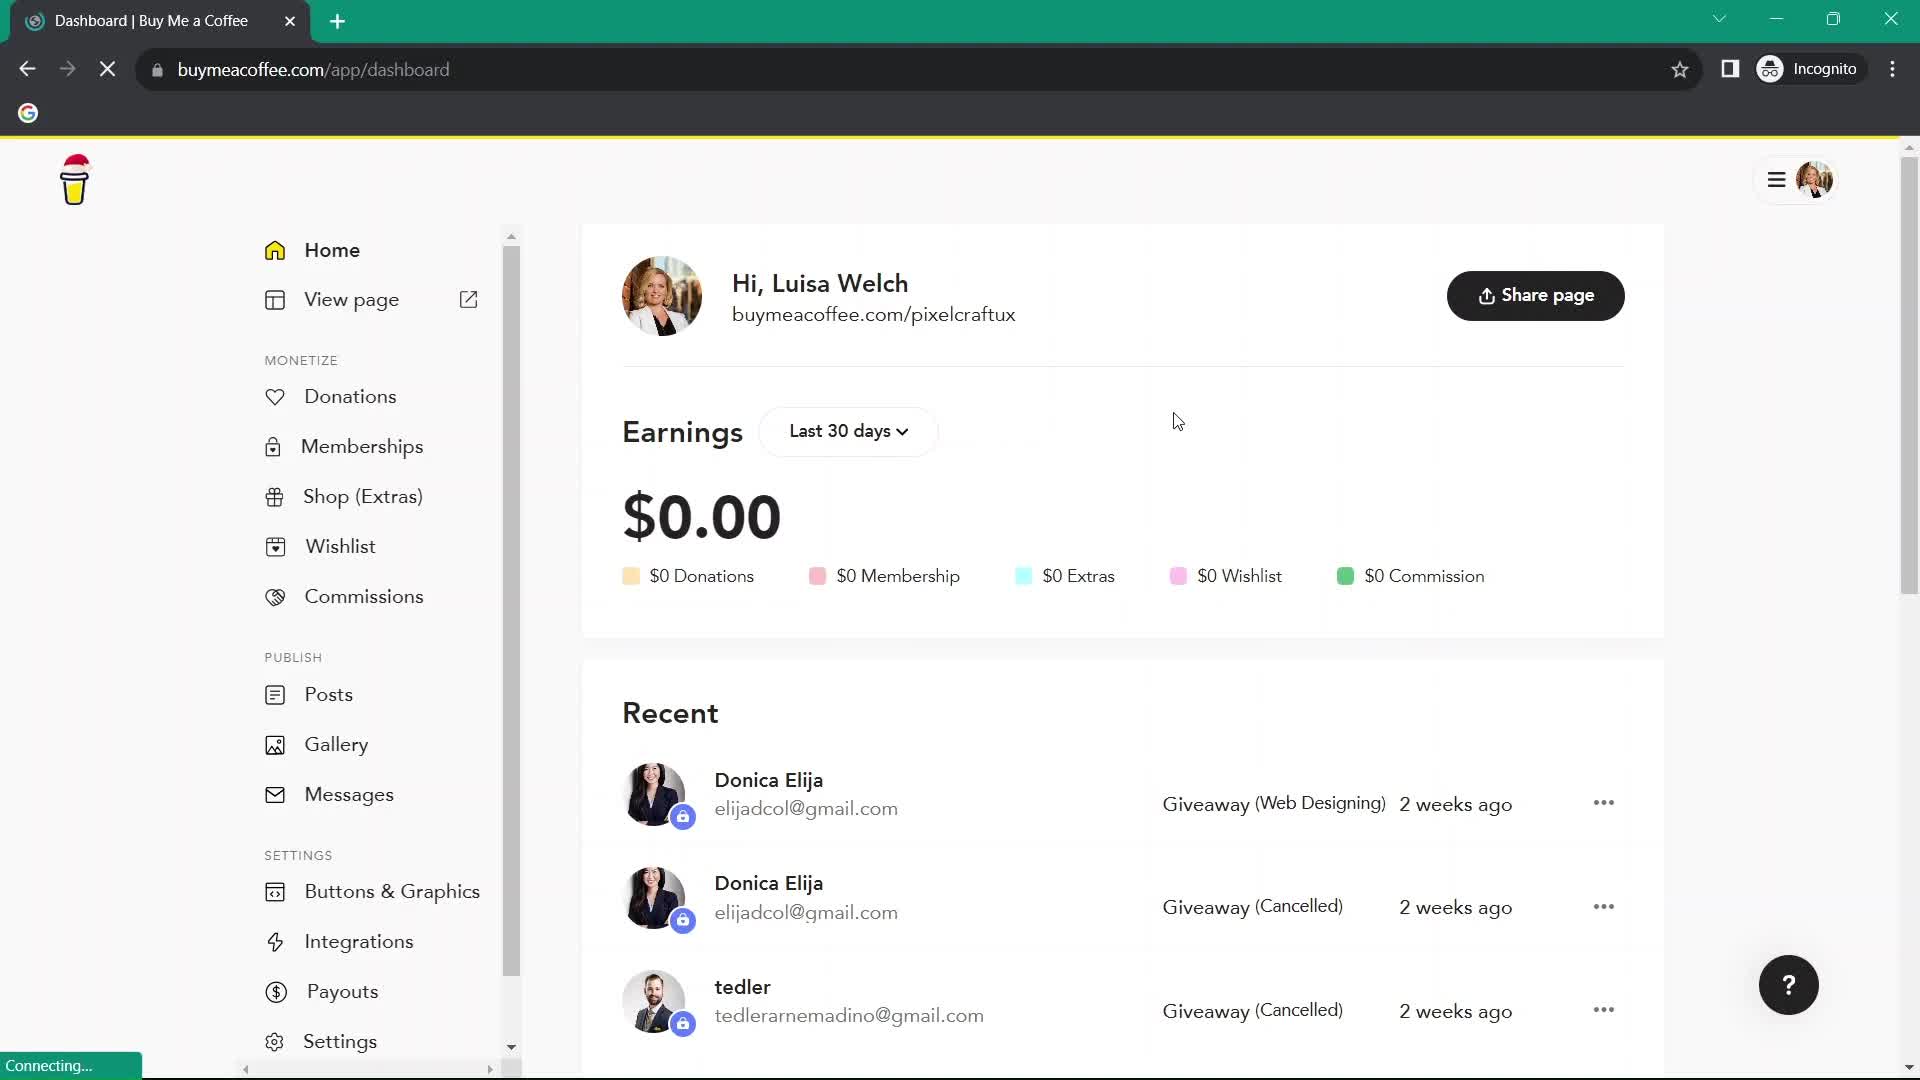
Task: Toggle the tedler profile thumbnail
Action: 657,1002
